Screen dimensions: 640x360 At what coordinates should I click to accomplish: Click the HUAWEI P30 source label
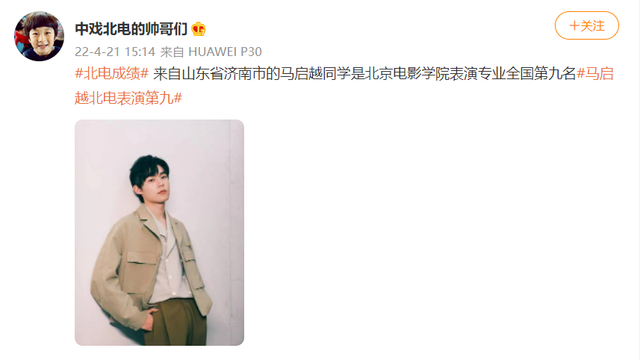(x=225, y=52)
